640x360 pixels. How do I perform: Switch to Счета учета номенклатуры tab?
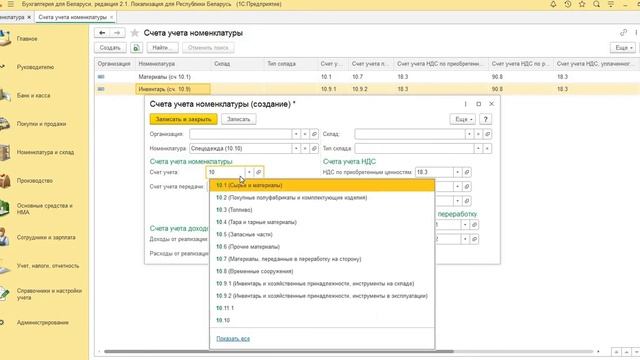[72, 17]
